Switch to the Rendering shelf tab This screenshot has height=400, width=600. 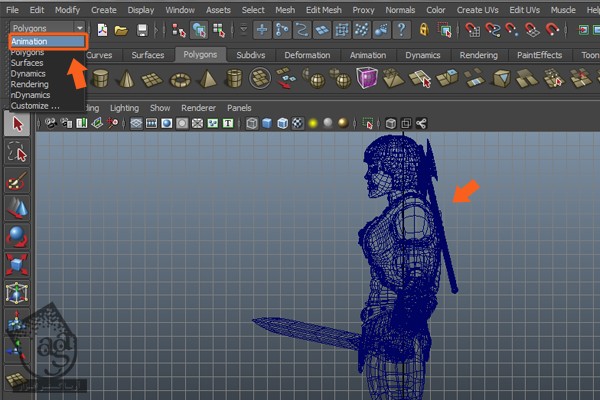pyautogui.click(x=478, y=55)
